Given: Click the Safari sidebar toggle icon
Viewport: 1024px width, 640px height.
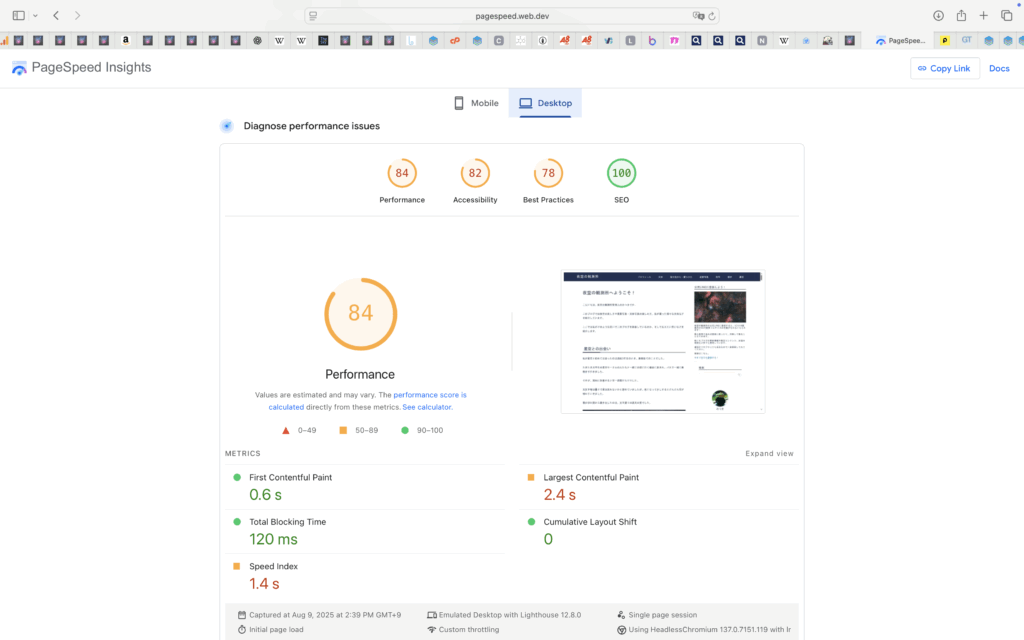Looking at the screenshot, I should (18, 15).
